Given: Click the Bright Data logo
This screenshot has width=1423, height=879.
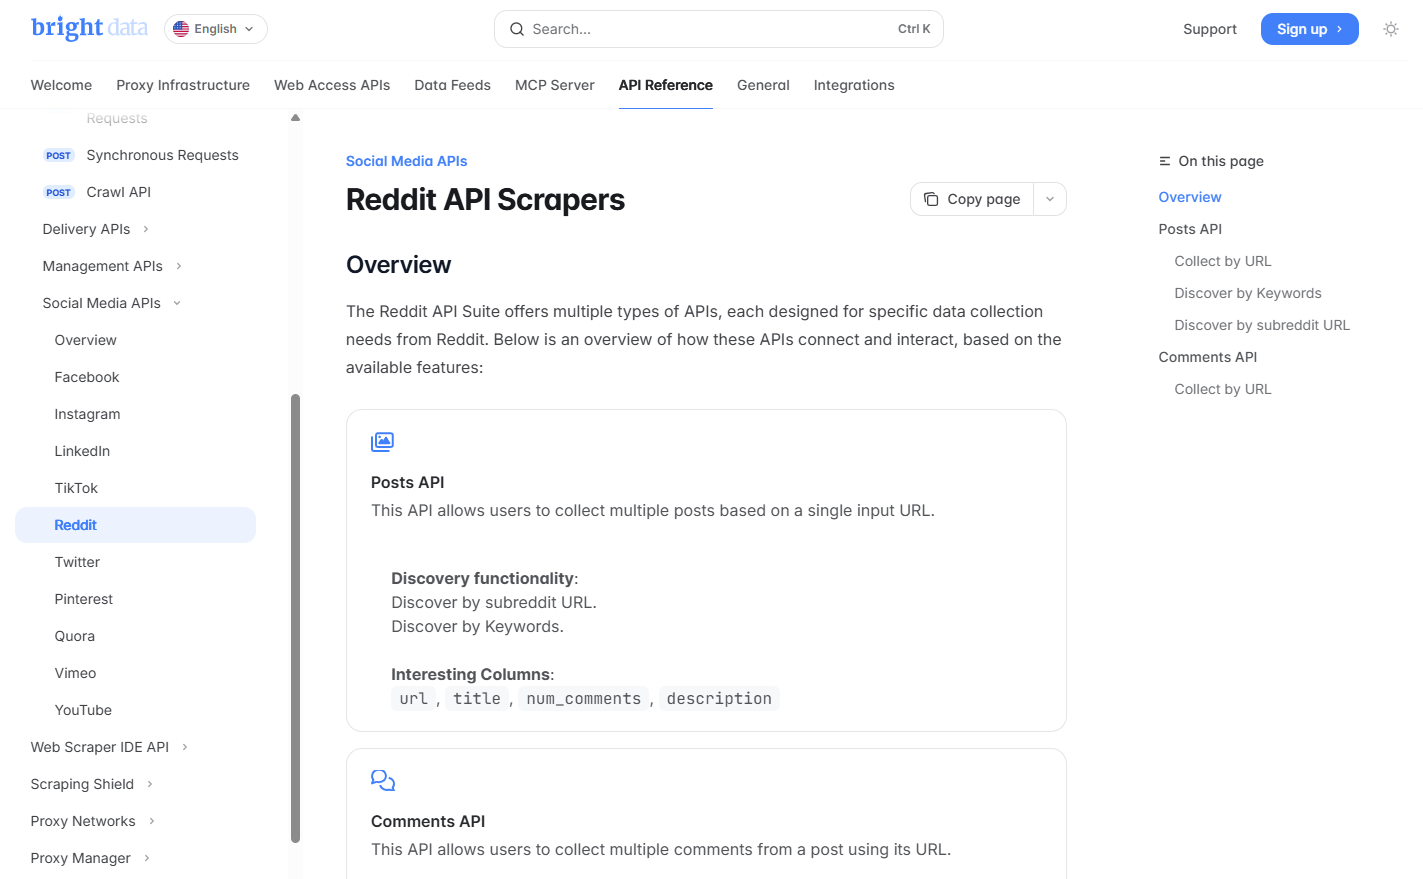Looking at the screenshot, I should tap(89, 27).
